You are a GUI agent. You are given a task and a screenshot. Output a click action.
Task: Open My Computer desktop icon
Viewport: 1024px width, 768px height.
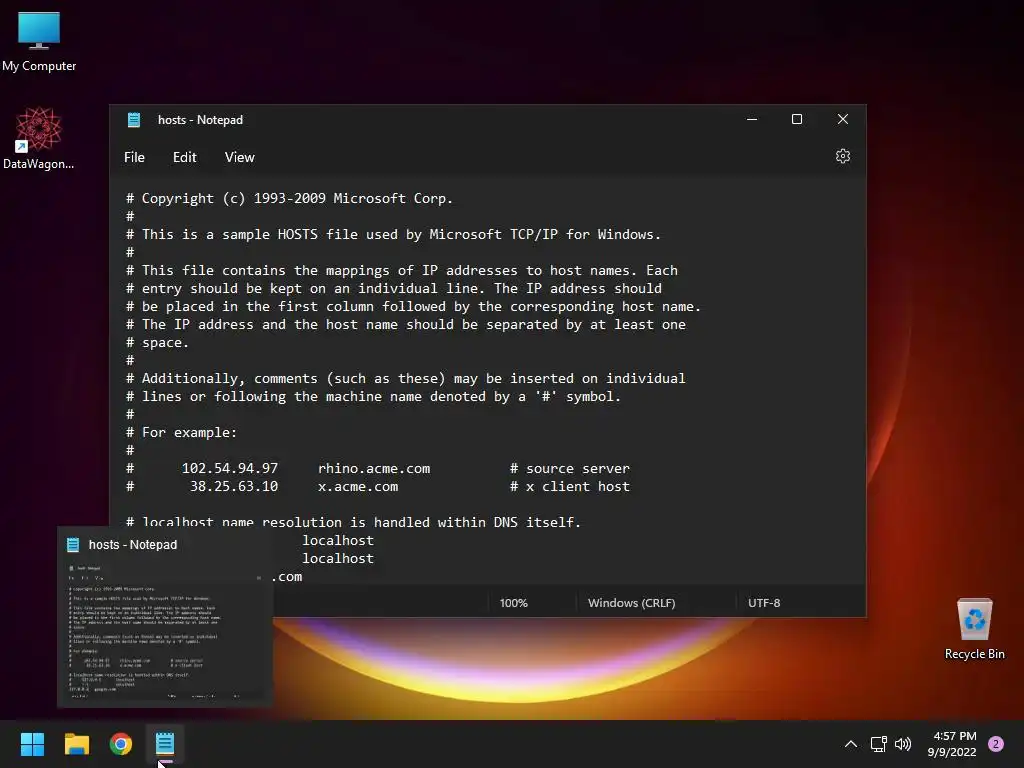coord(39,42)
